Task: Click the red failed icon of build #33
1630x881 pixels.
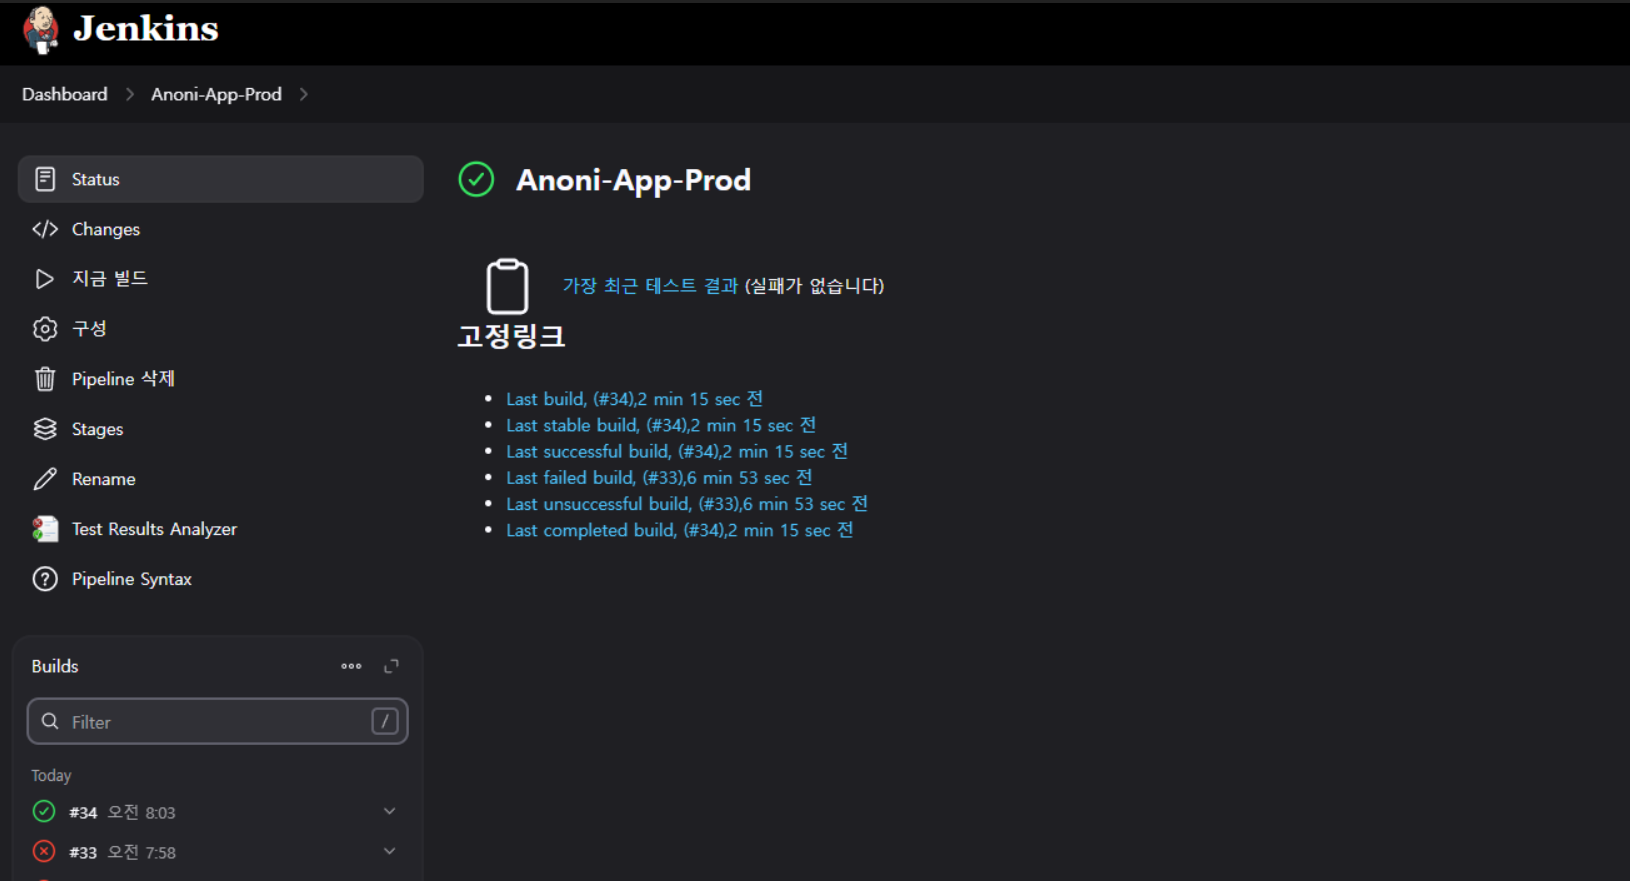Action: point(44,851)
